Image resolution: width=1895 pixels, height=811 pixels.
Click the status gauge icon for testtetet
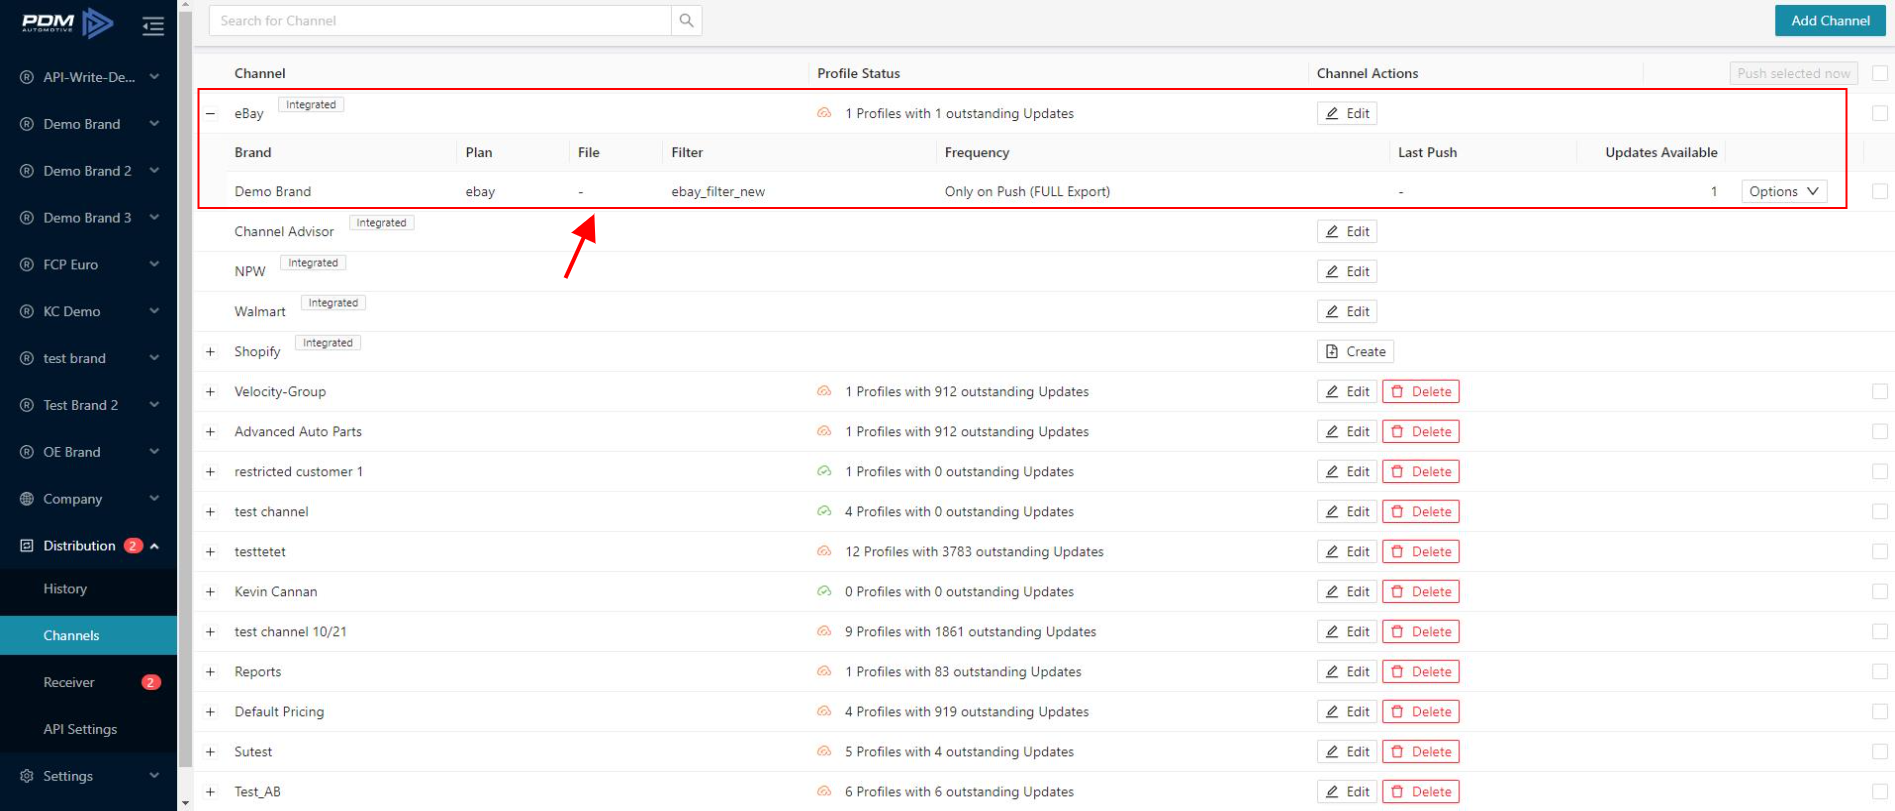(824, 551)
